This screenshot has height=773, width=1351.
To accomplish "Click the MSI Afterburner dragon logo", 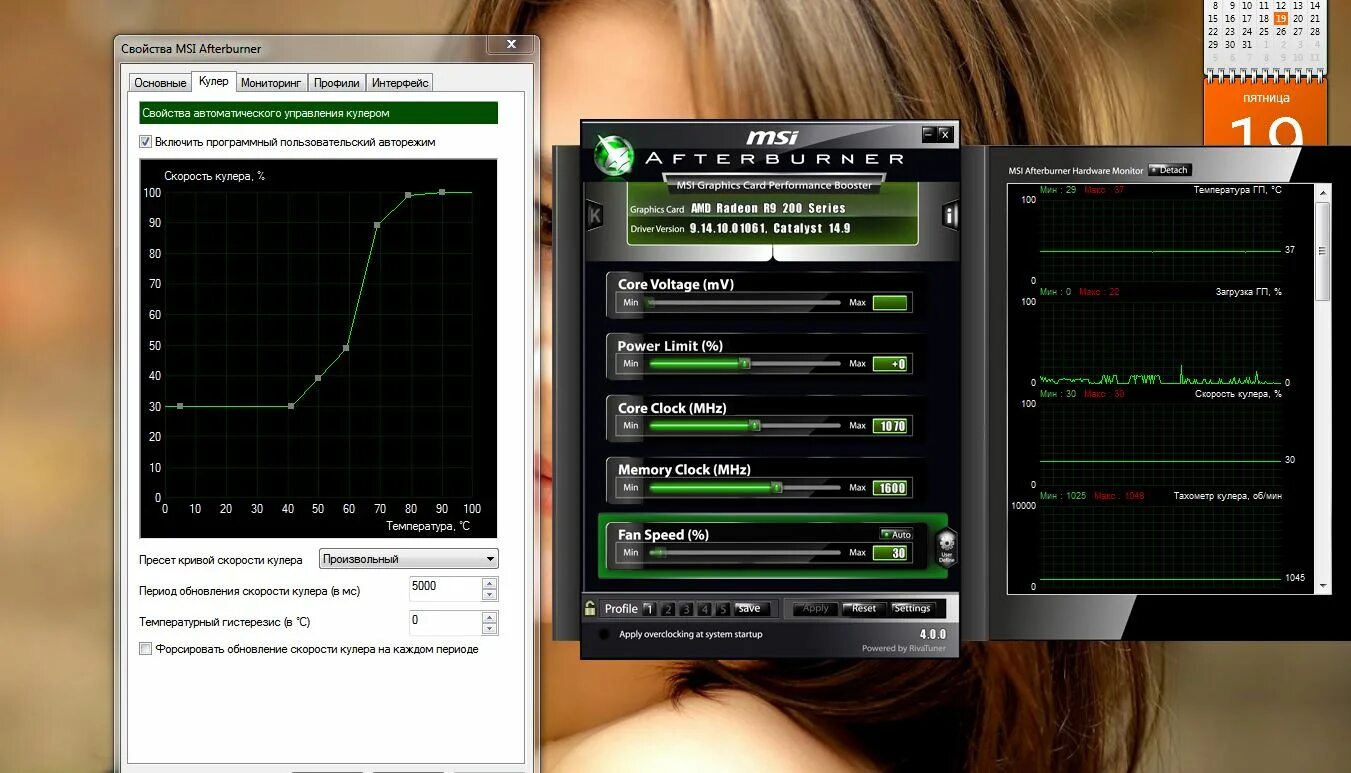I will click(x=613, y=154).
